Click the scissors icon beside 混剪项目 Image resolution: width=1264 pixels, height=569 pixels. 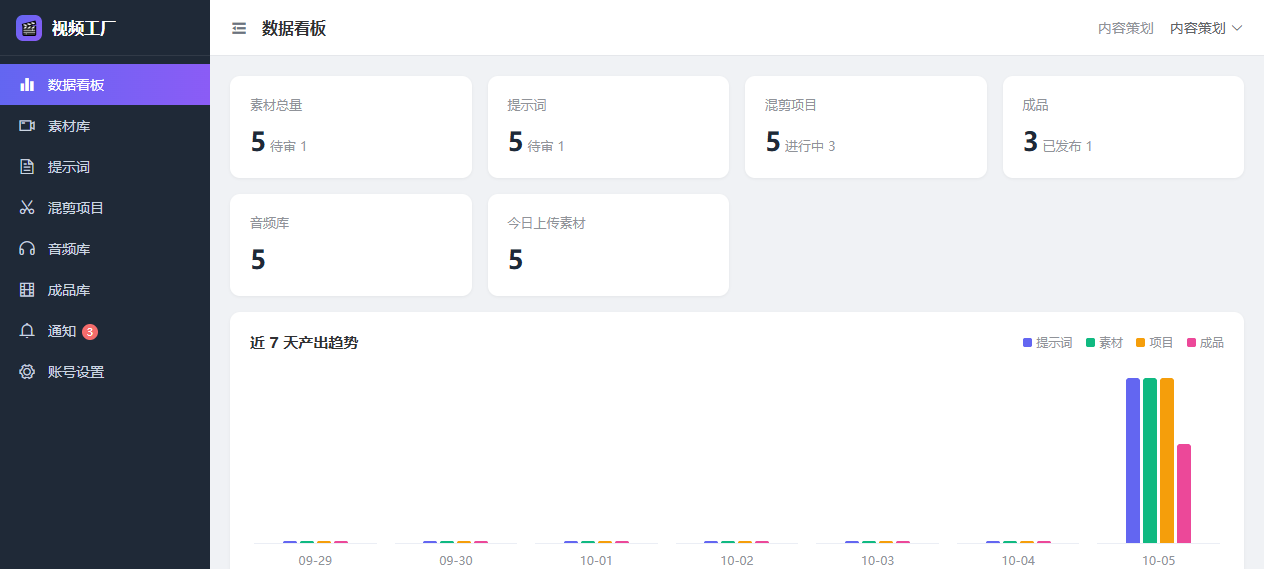27,208
